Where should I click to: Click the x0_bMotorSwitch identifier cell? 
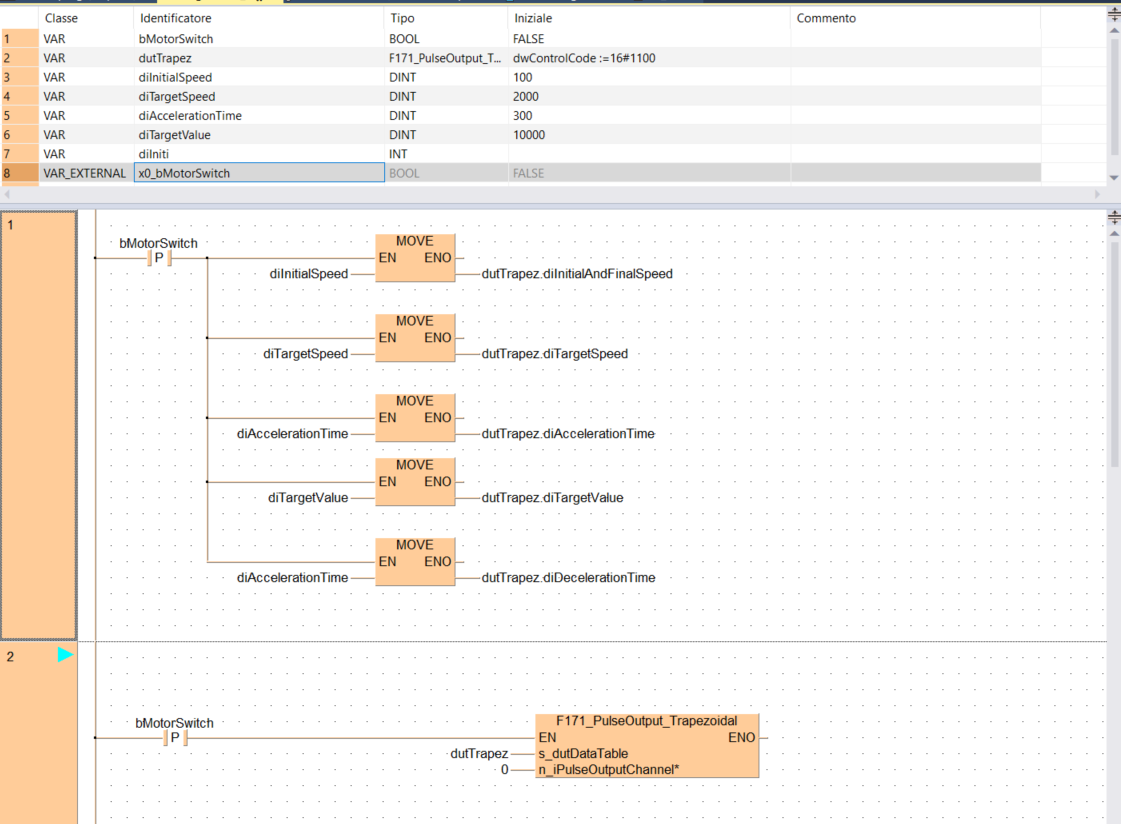(x=259, y=173)
